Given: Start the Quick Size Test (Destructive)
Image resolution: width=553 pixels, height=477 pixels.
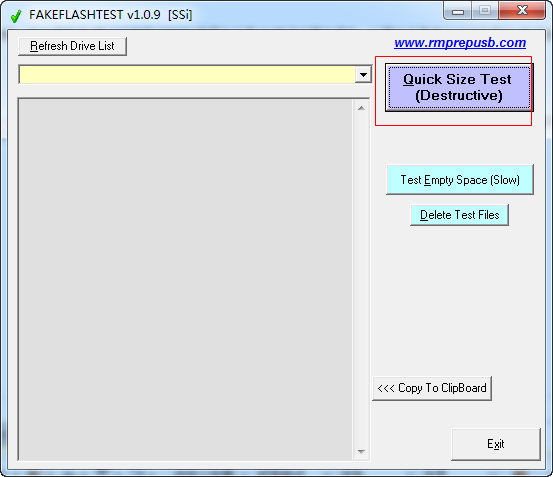Looking at the screenshot, I should [x=459, y=87].
